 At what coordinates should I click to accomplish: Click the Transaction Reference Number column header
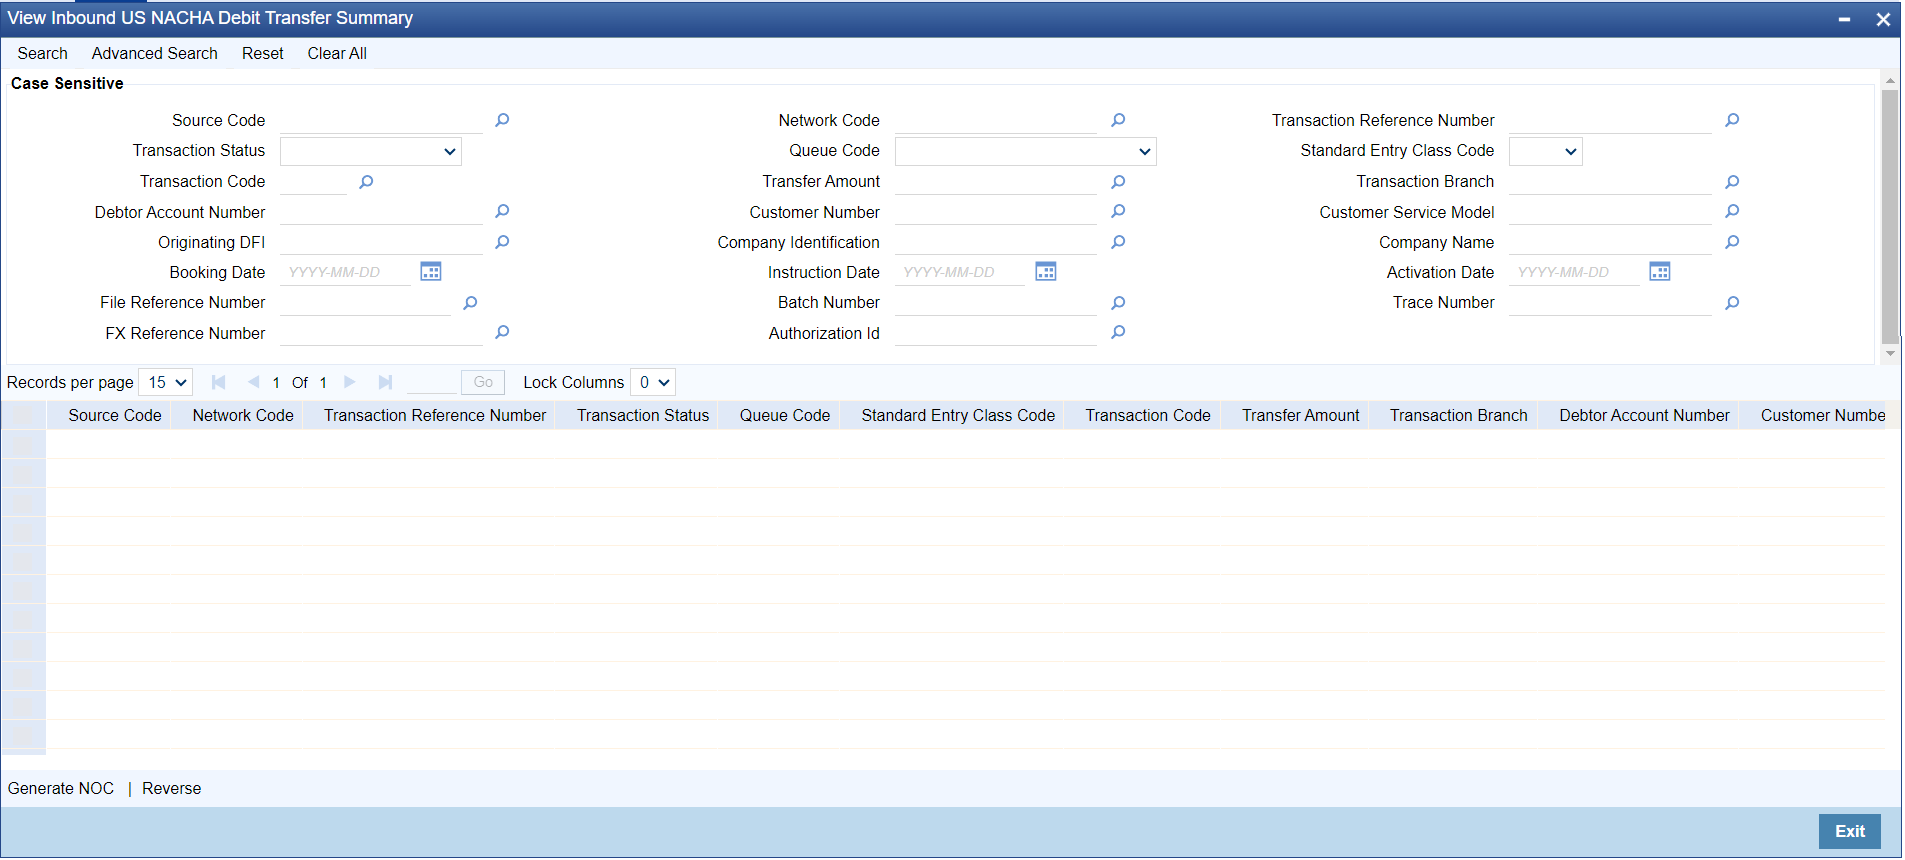[x=435, y=415]
